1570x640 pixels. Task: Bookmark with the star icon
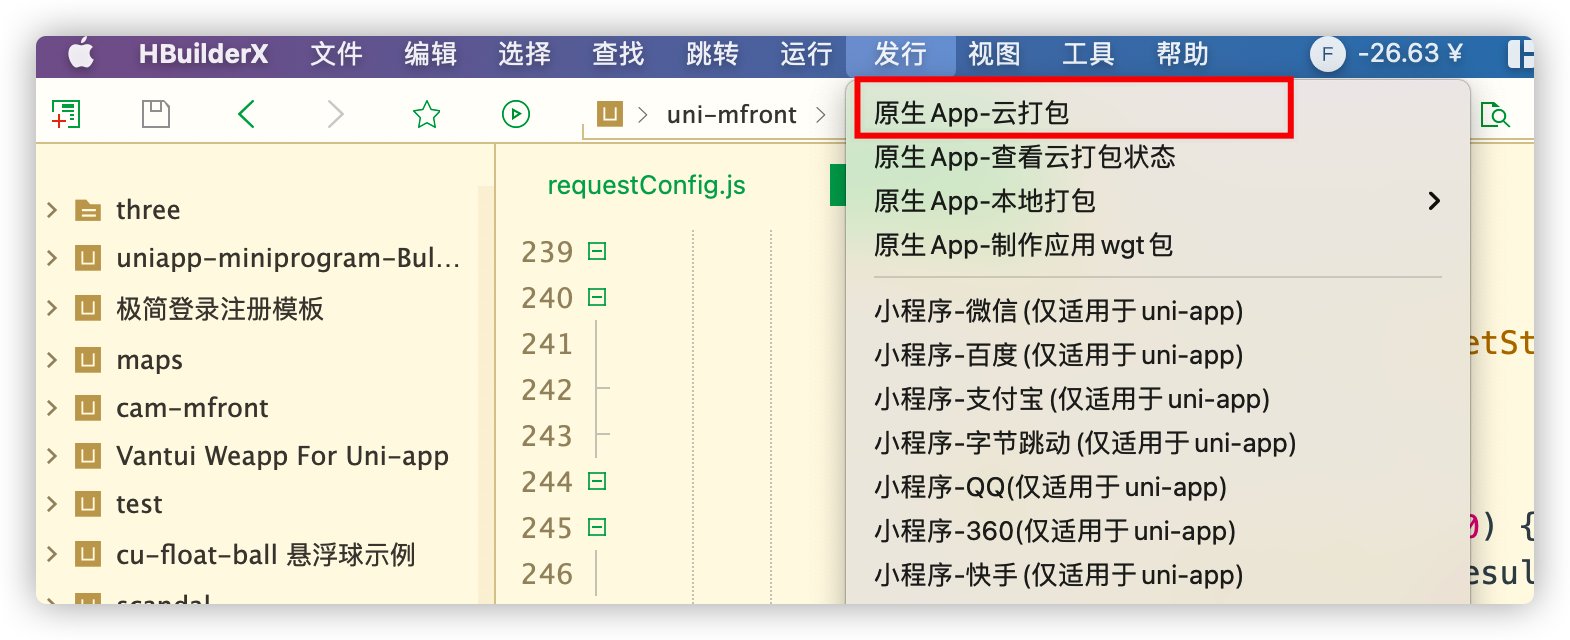point(427,114)
